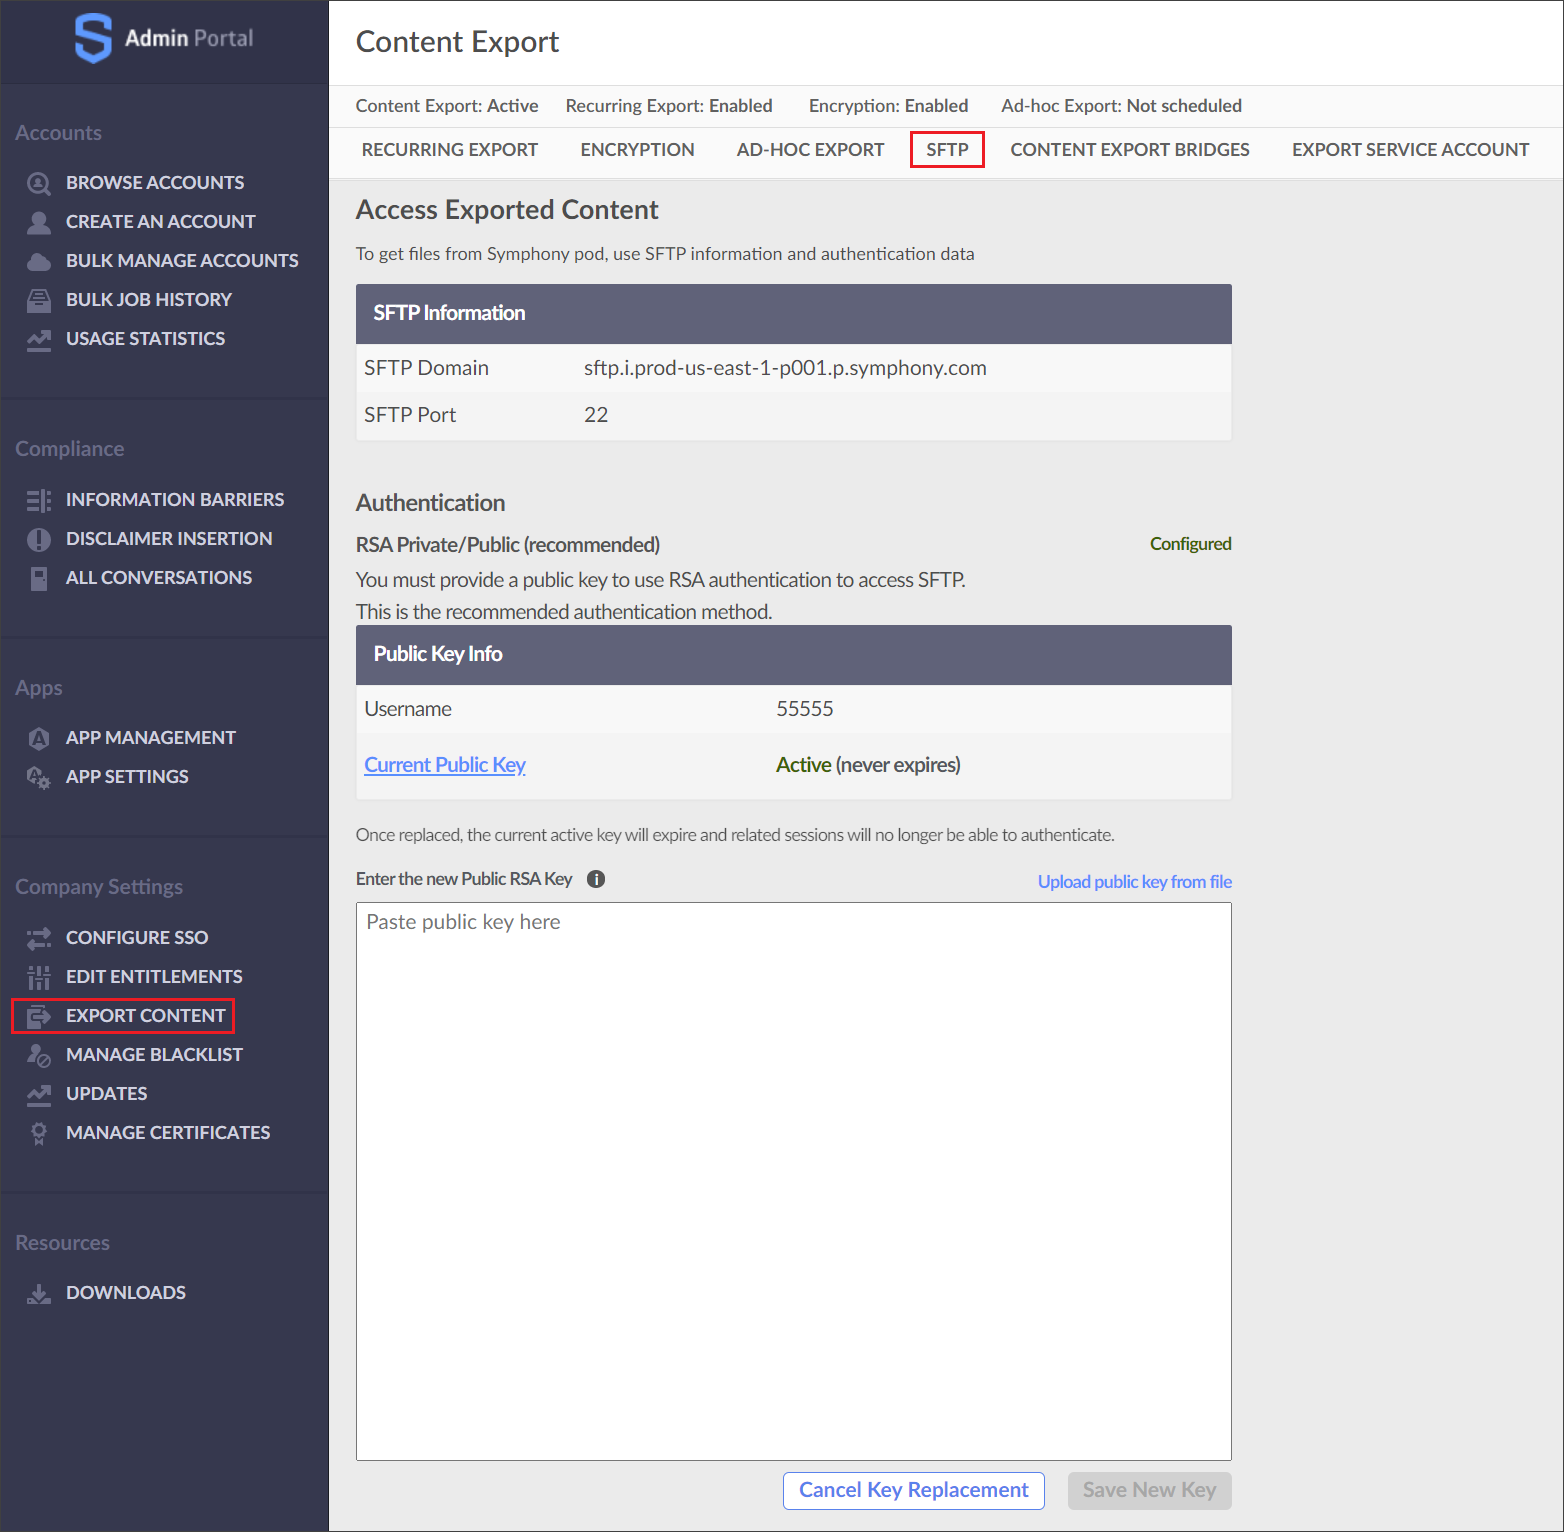The image size is (1564, 1532).
Task: Click the Paste public key text area
Action: coord(794,1182)
